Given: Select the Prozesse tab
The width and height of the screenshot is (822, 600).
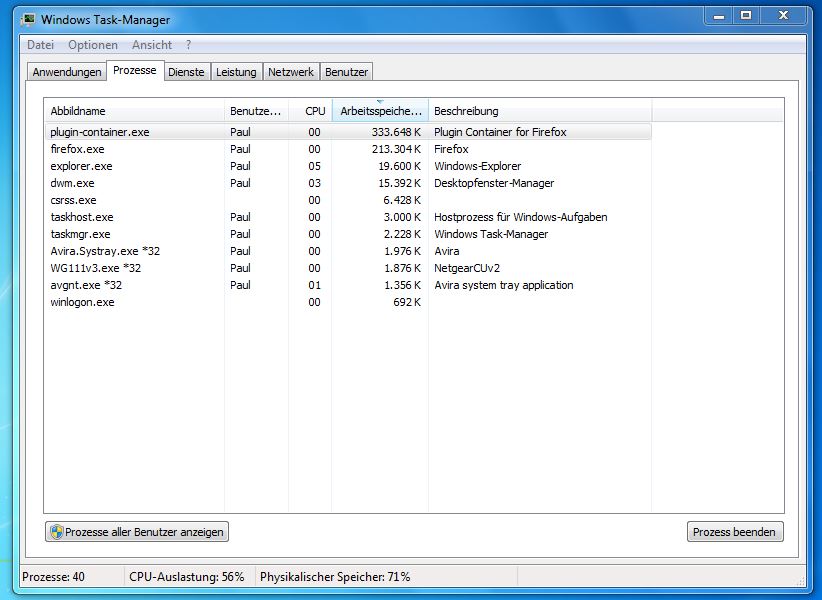Looking at the screenshot, I should pos(135,70).
